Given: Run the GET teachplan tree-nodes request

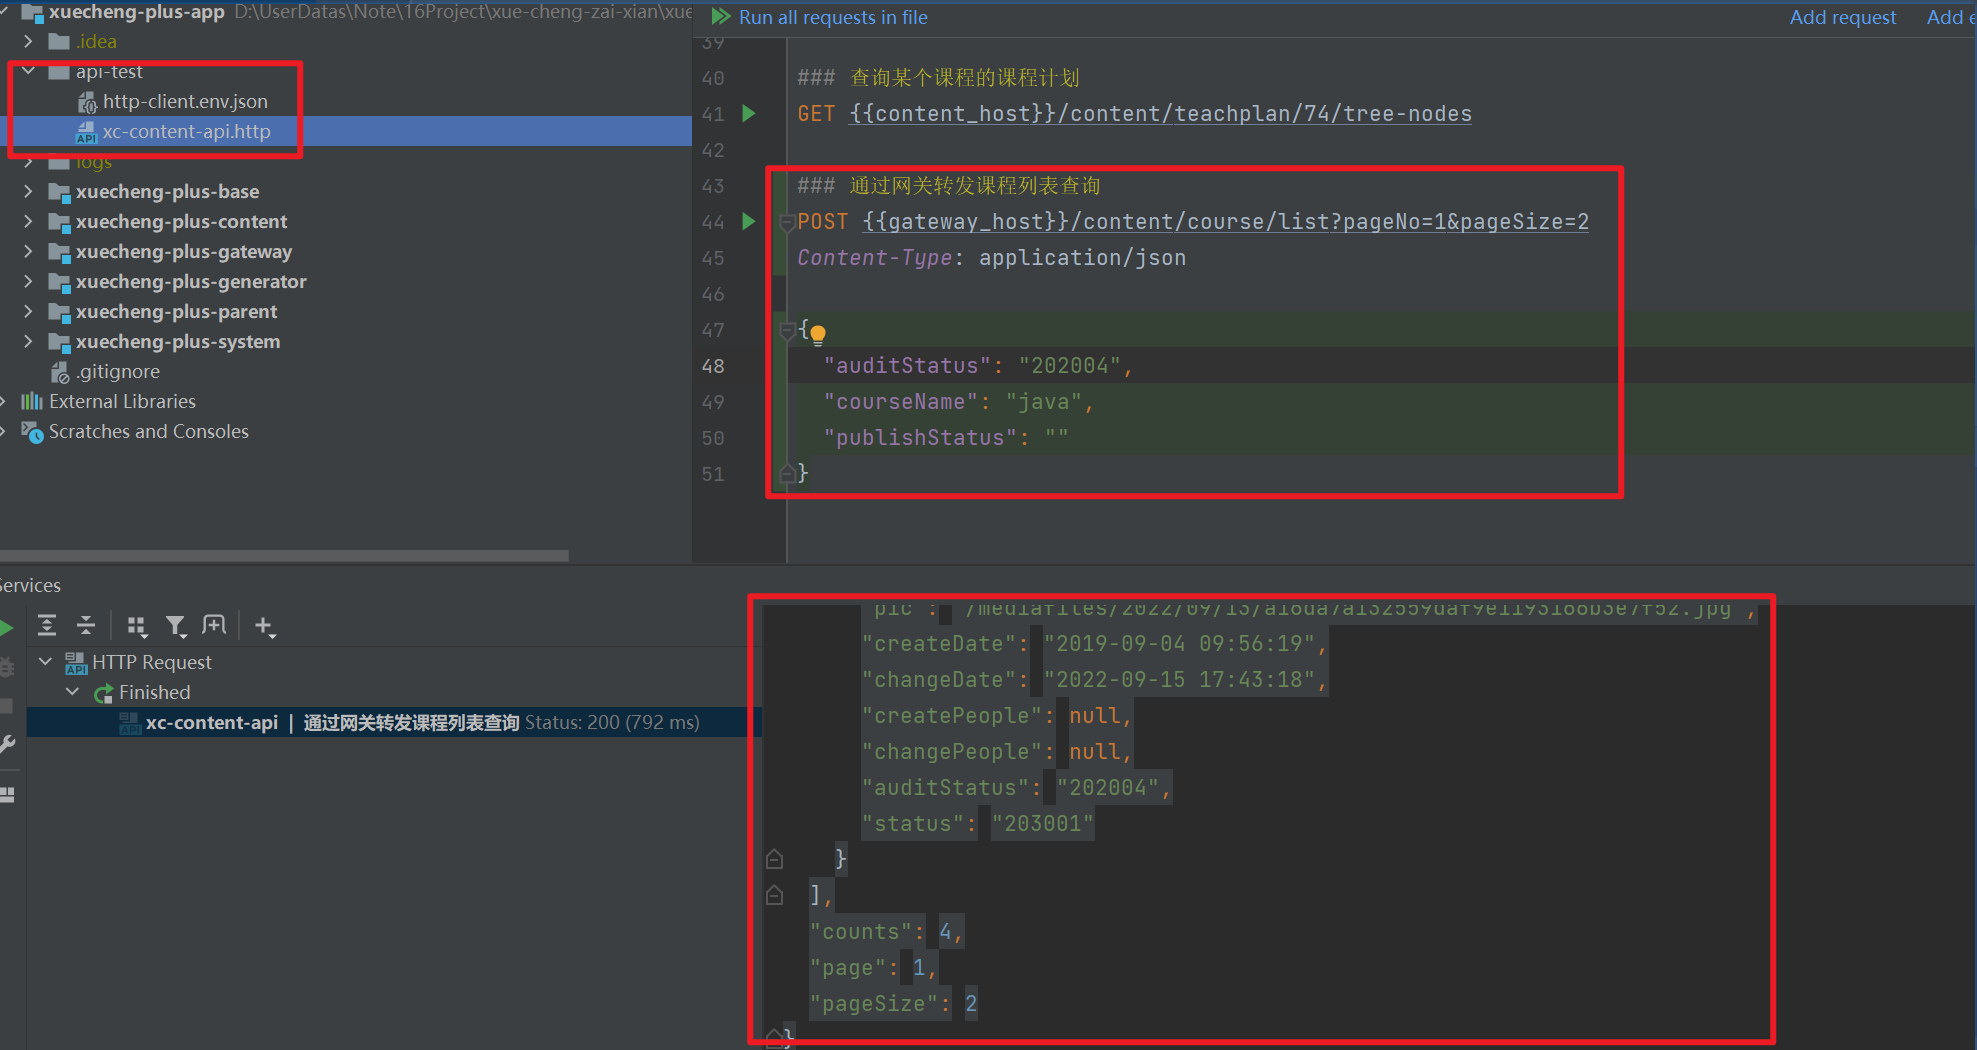Looking at the screenshot, I should [x=749, y=113].
